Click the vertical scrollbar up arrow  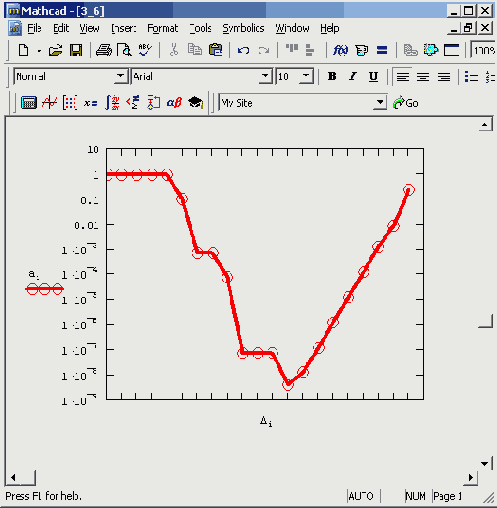485,125
